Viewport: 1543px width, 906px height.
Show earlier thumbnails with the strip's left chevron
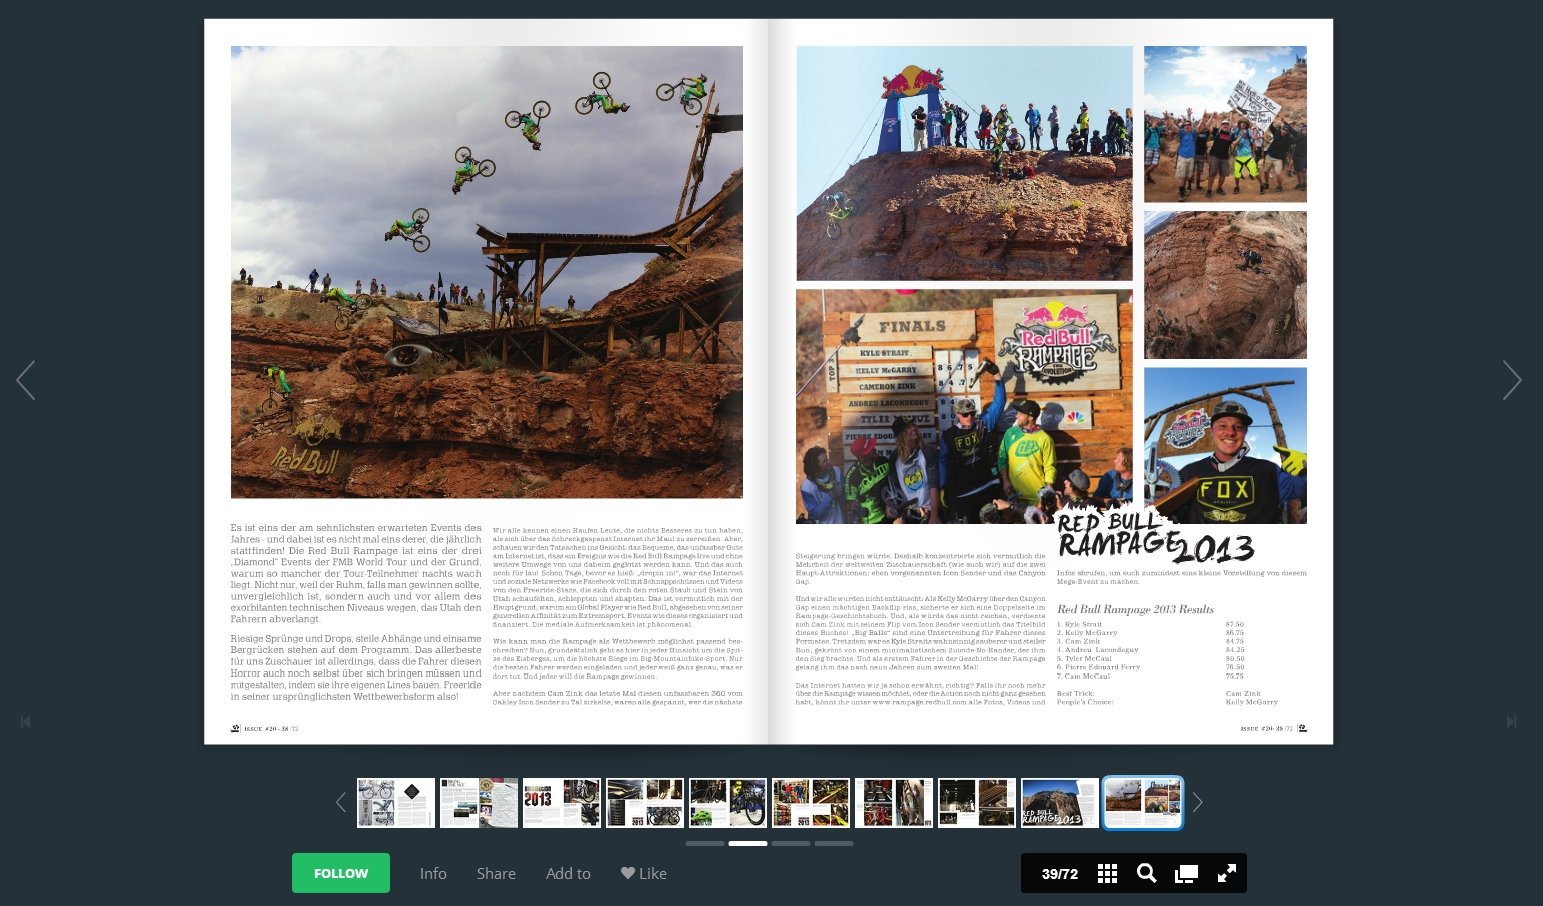(341, 802)
